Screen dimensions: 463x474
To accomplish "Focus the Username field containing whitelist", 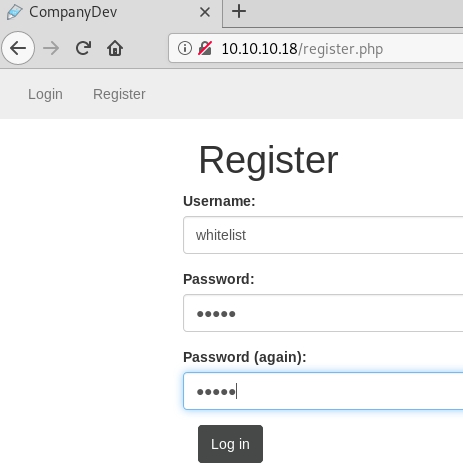I will (x=323, y=235).
